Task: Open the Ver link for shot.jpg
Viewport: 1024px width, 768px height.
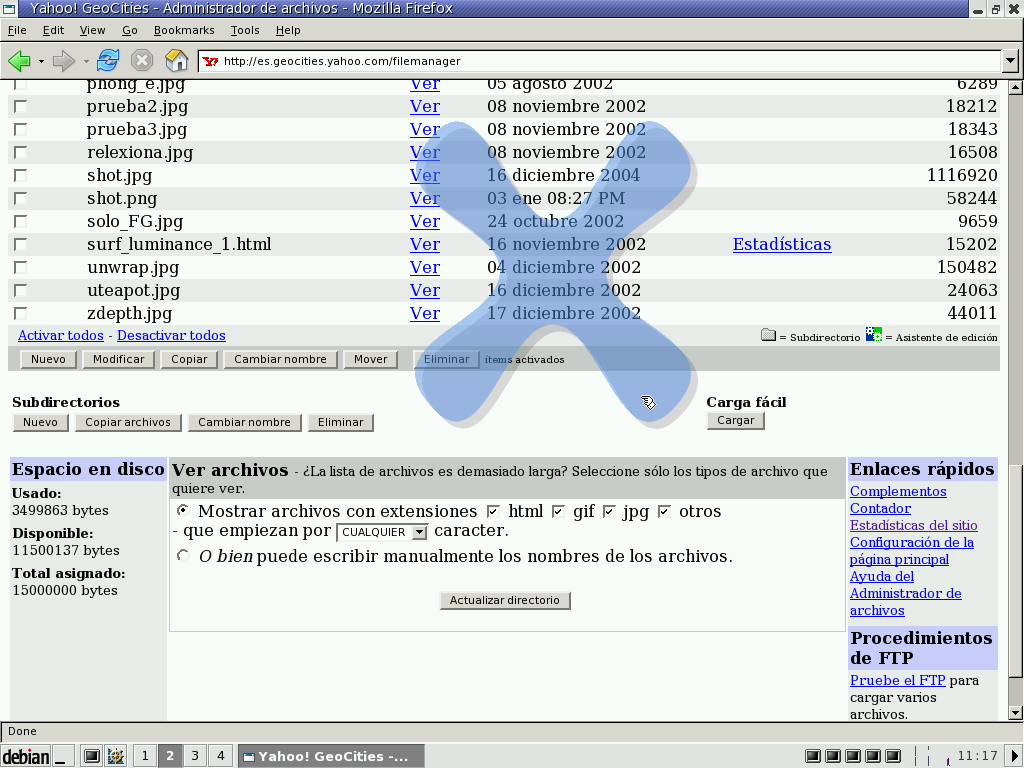Action: (x=424, y=175)
